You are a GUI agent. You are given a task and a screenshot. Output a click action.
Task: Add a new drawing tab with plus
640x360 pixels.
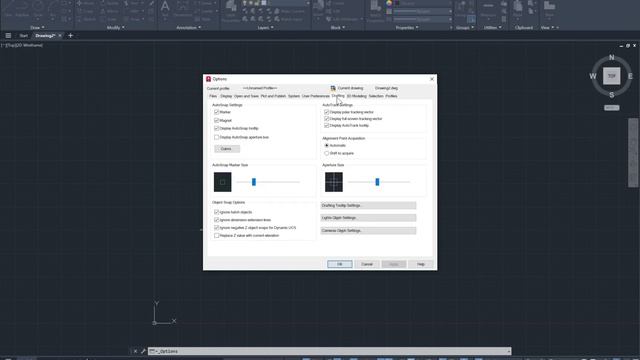pyautogui.click(x=70, y=36)
